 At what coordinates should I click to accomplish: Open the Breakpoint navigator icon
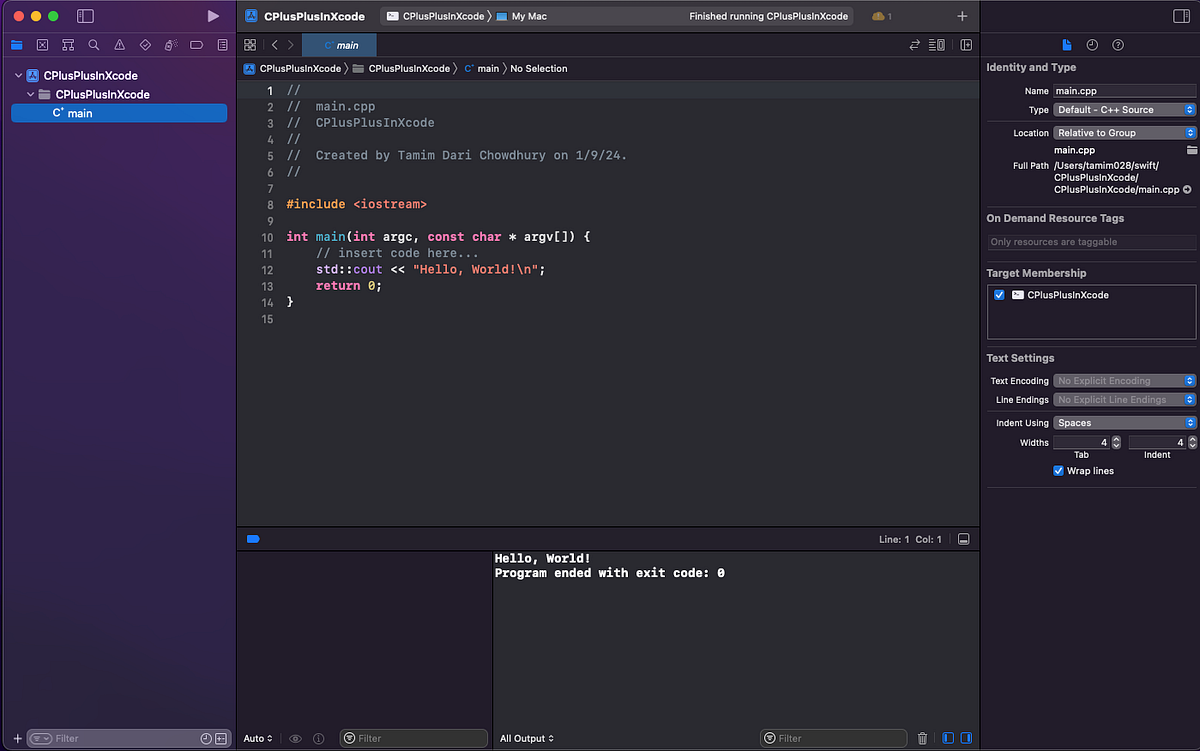pyautogui.click(x=198, y=44)
